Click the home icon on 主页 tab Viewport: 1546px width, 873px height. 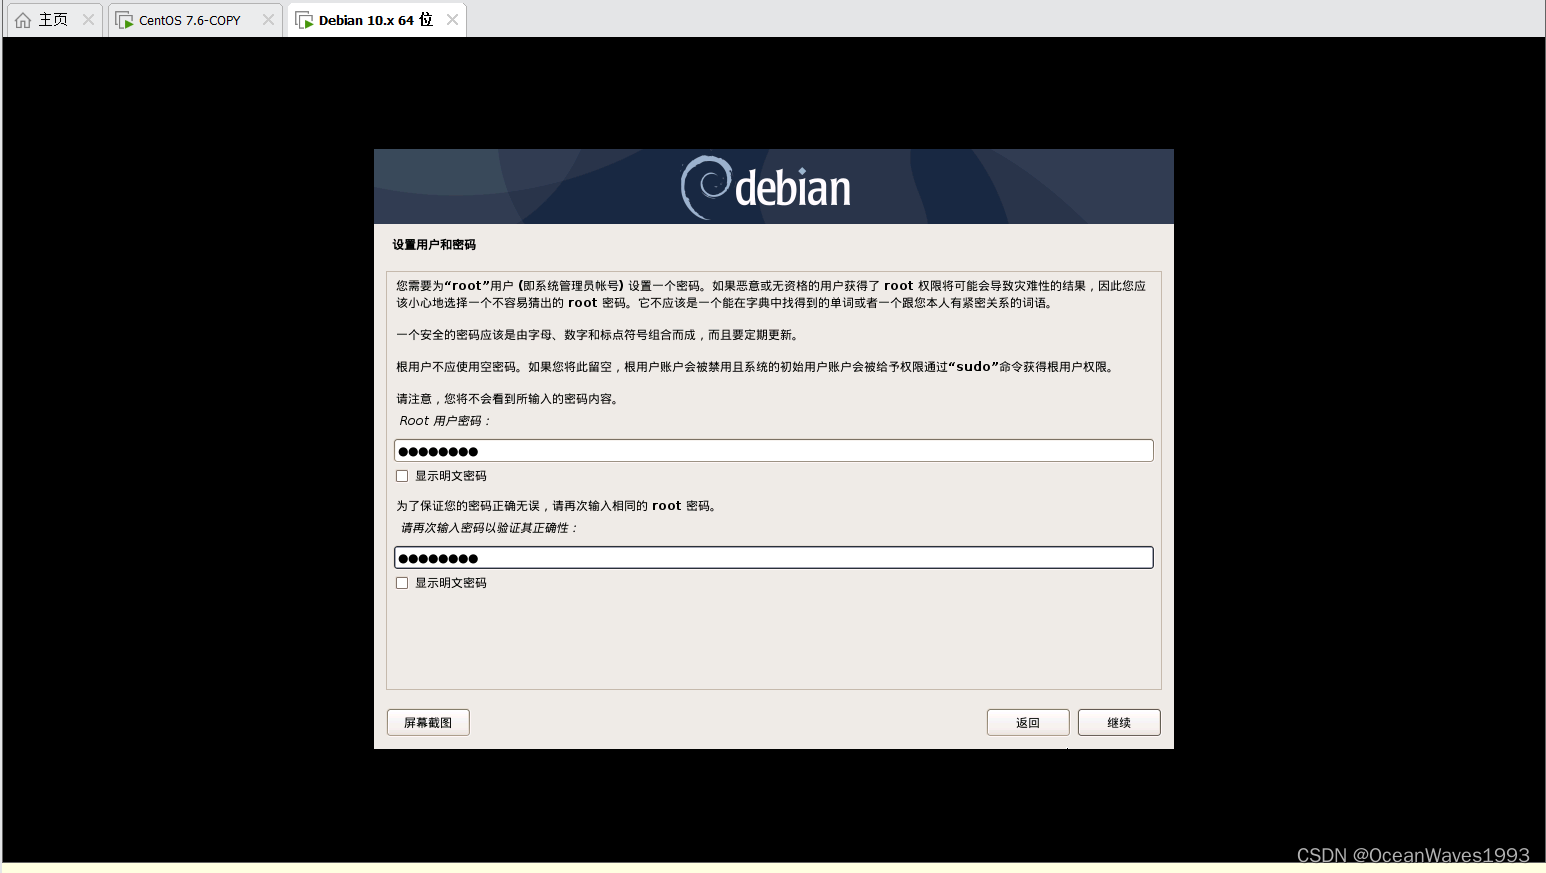pyautogui.click(x=23, y=20)
